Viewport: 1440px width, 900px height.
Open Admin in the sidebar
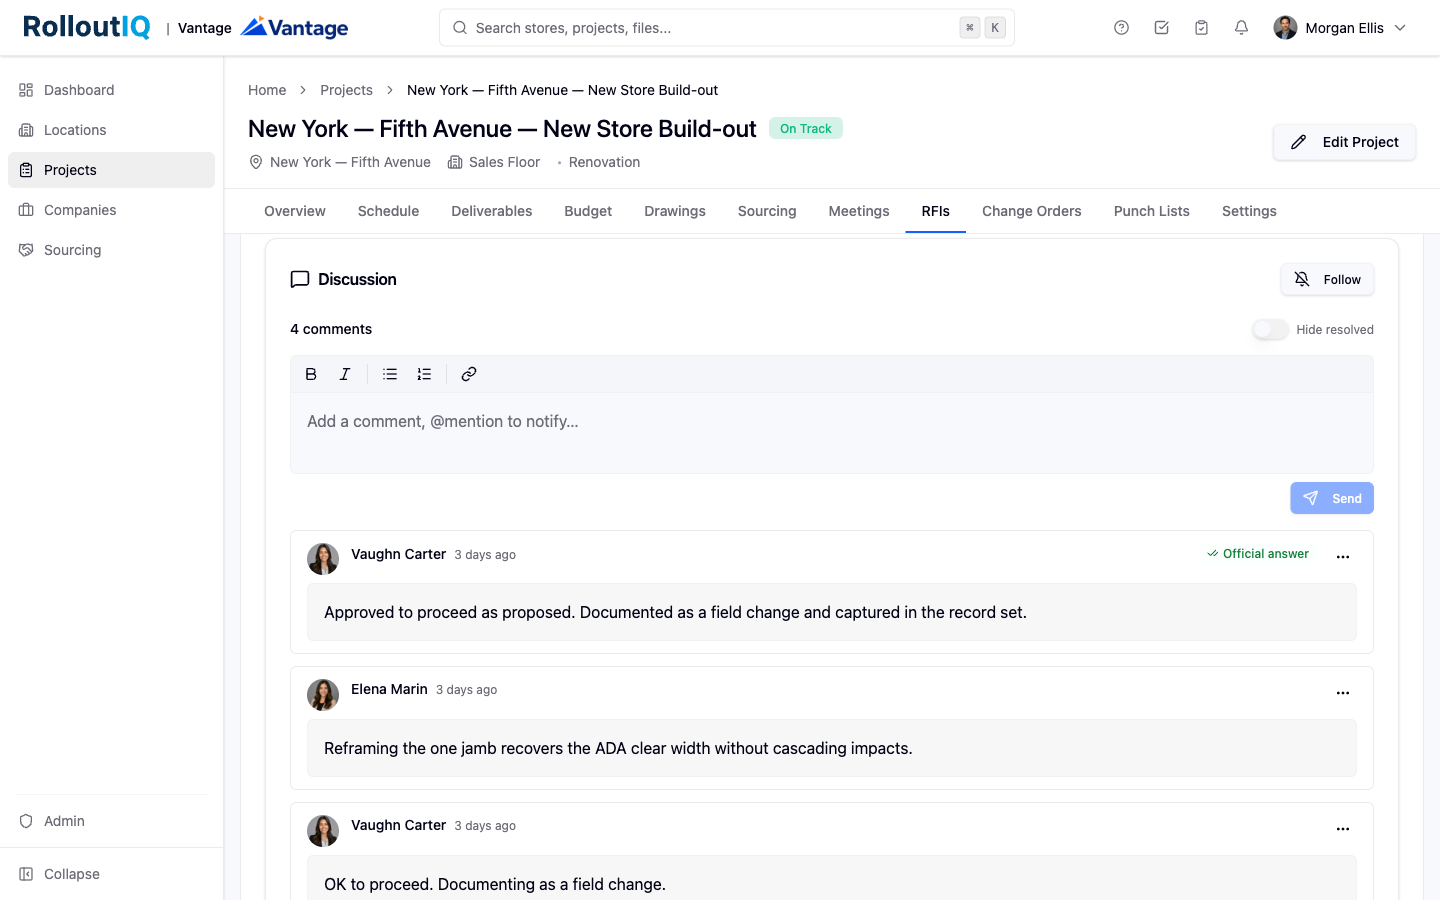pos(111,821)
